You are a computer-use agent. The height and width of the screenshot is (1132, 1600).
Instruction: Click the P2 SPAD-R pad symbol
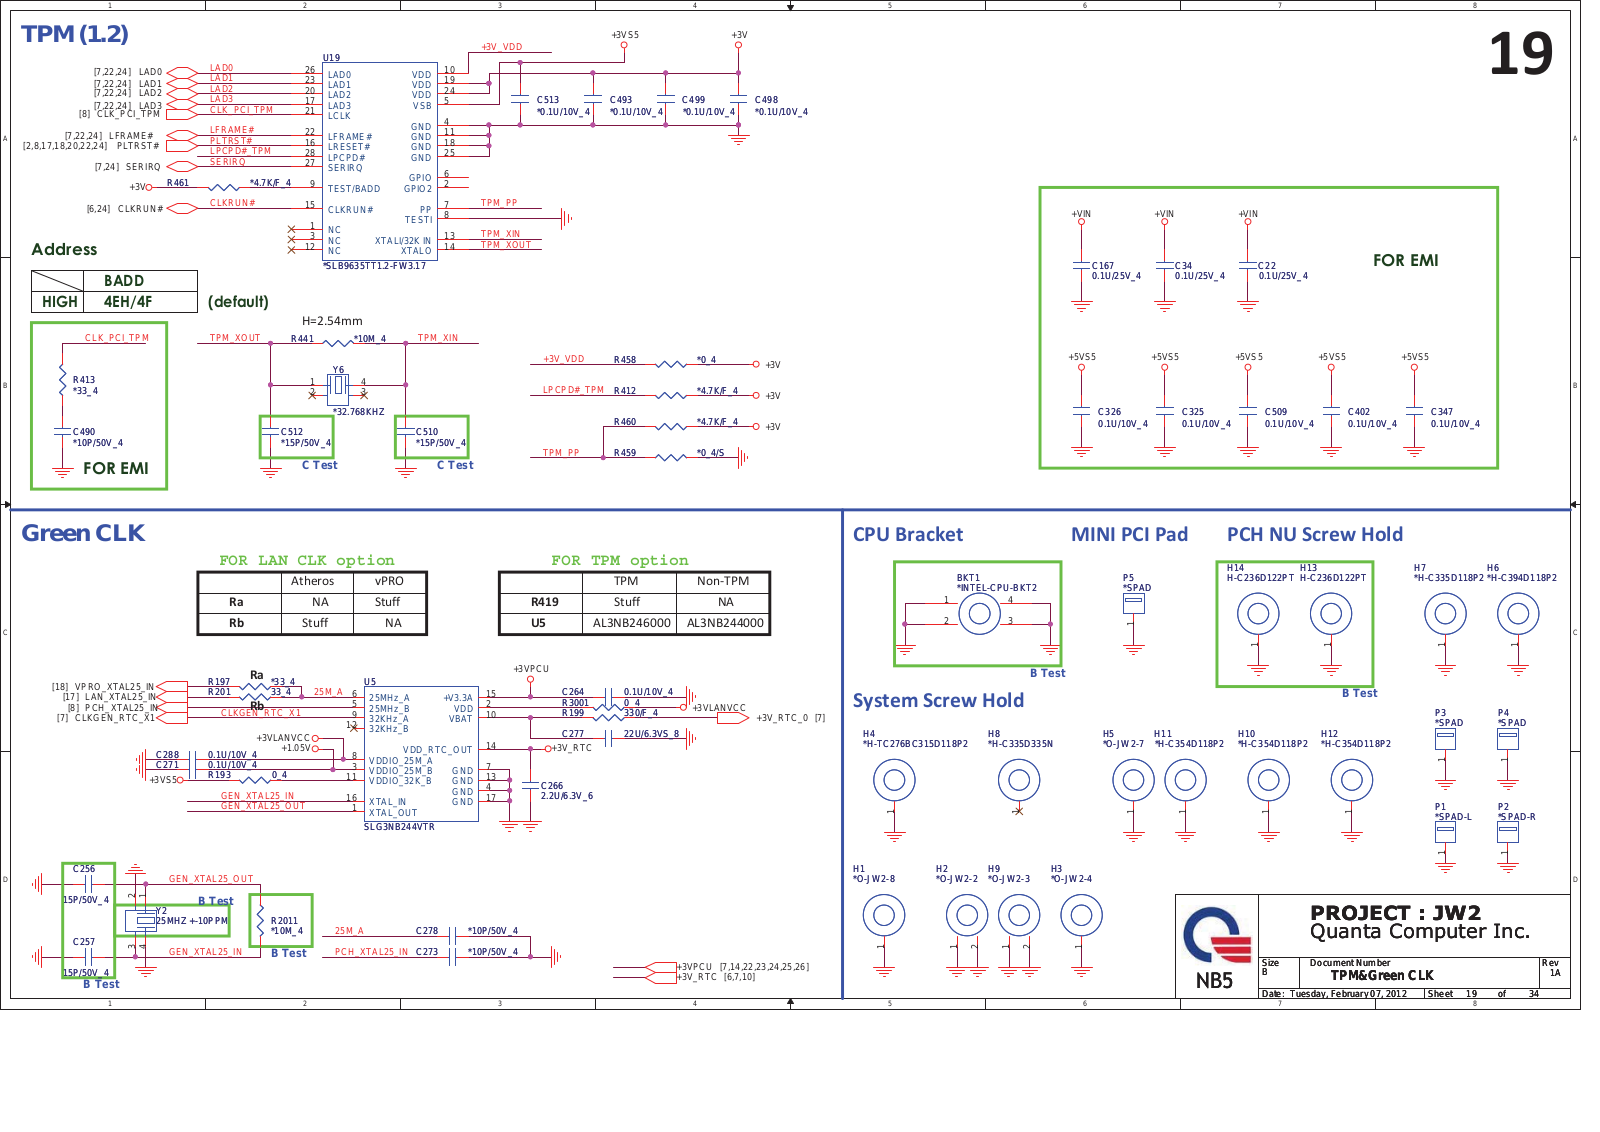tap(1508, 832)
